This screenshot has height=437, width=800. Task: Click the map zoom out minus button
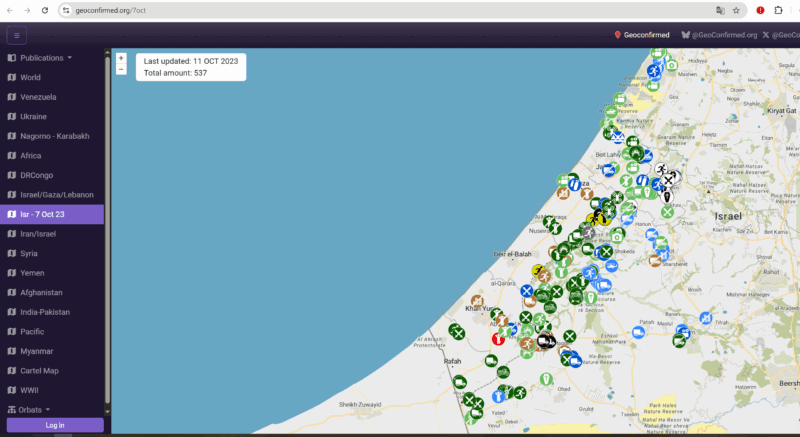click(121, 70)
